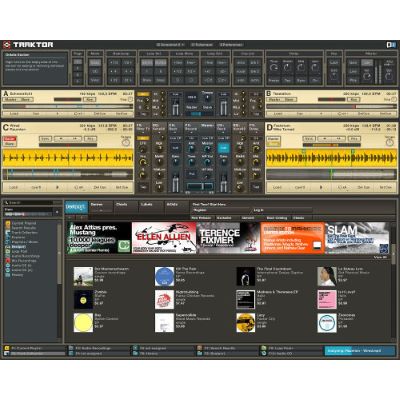400x400 pixels.
Task: Click the Tempo knob on Deck C
Action: click(x=126, y=143)
